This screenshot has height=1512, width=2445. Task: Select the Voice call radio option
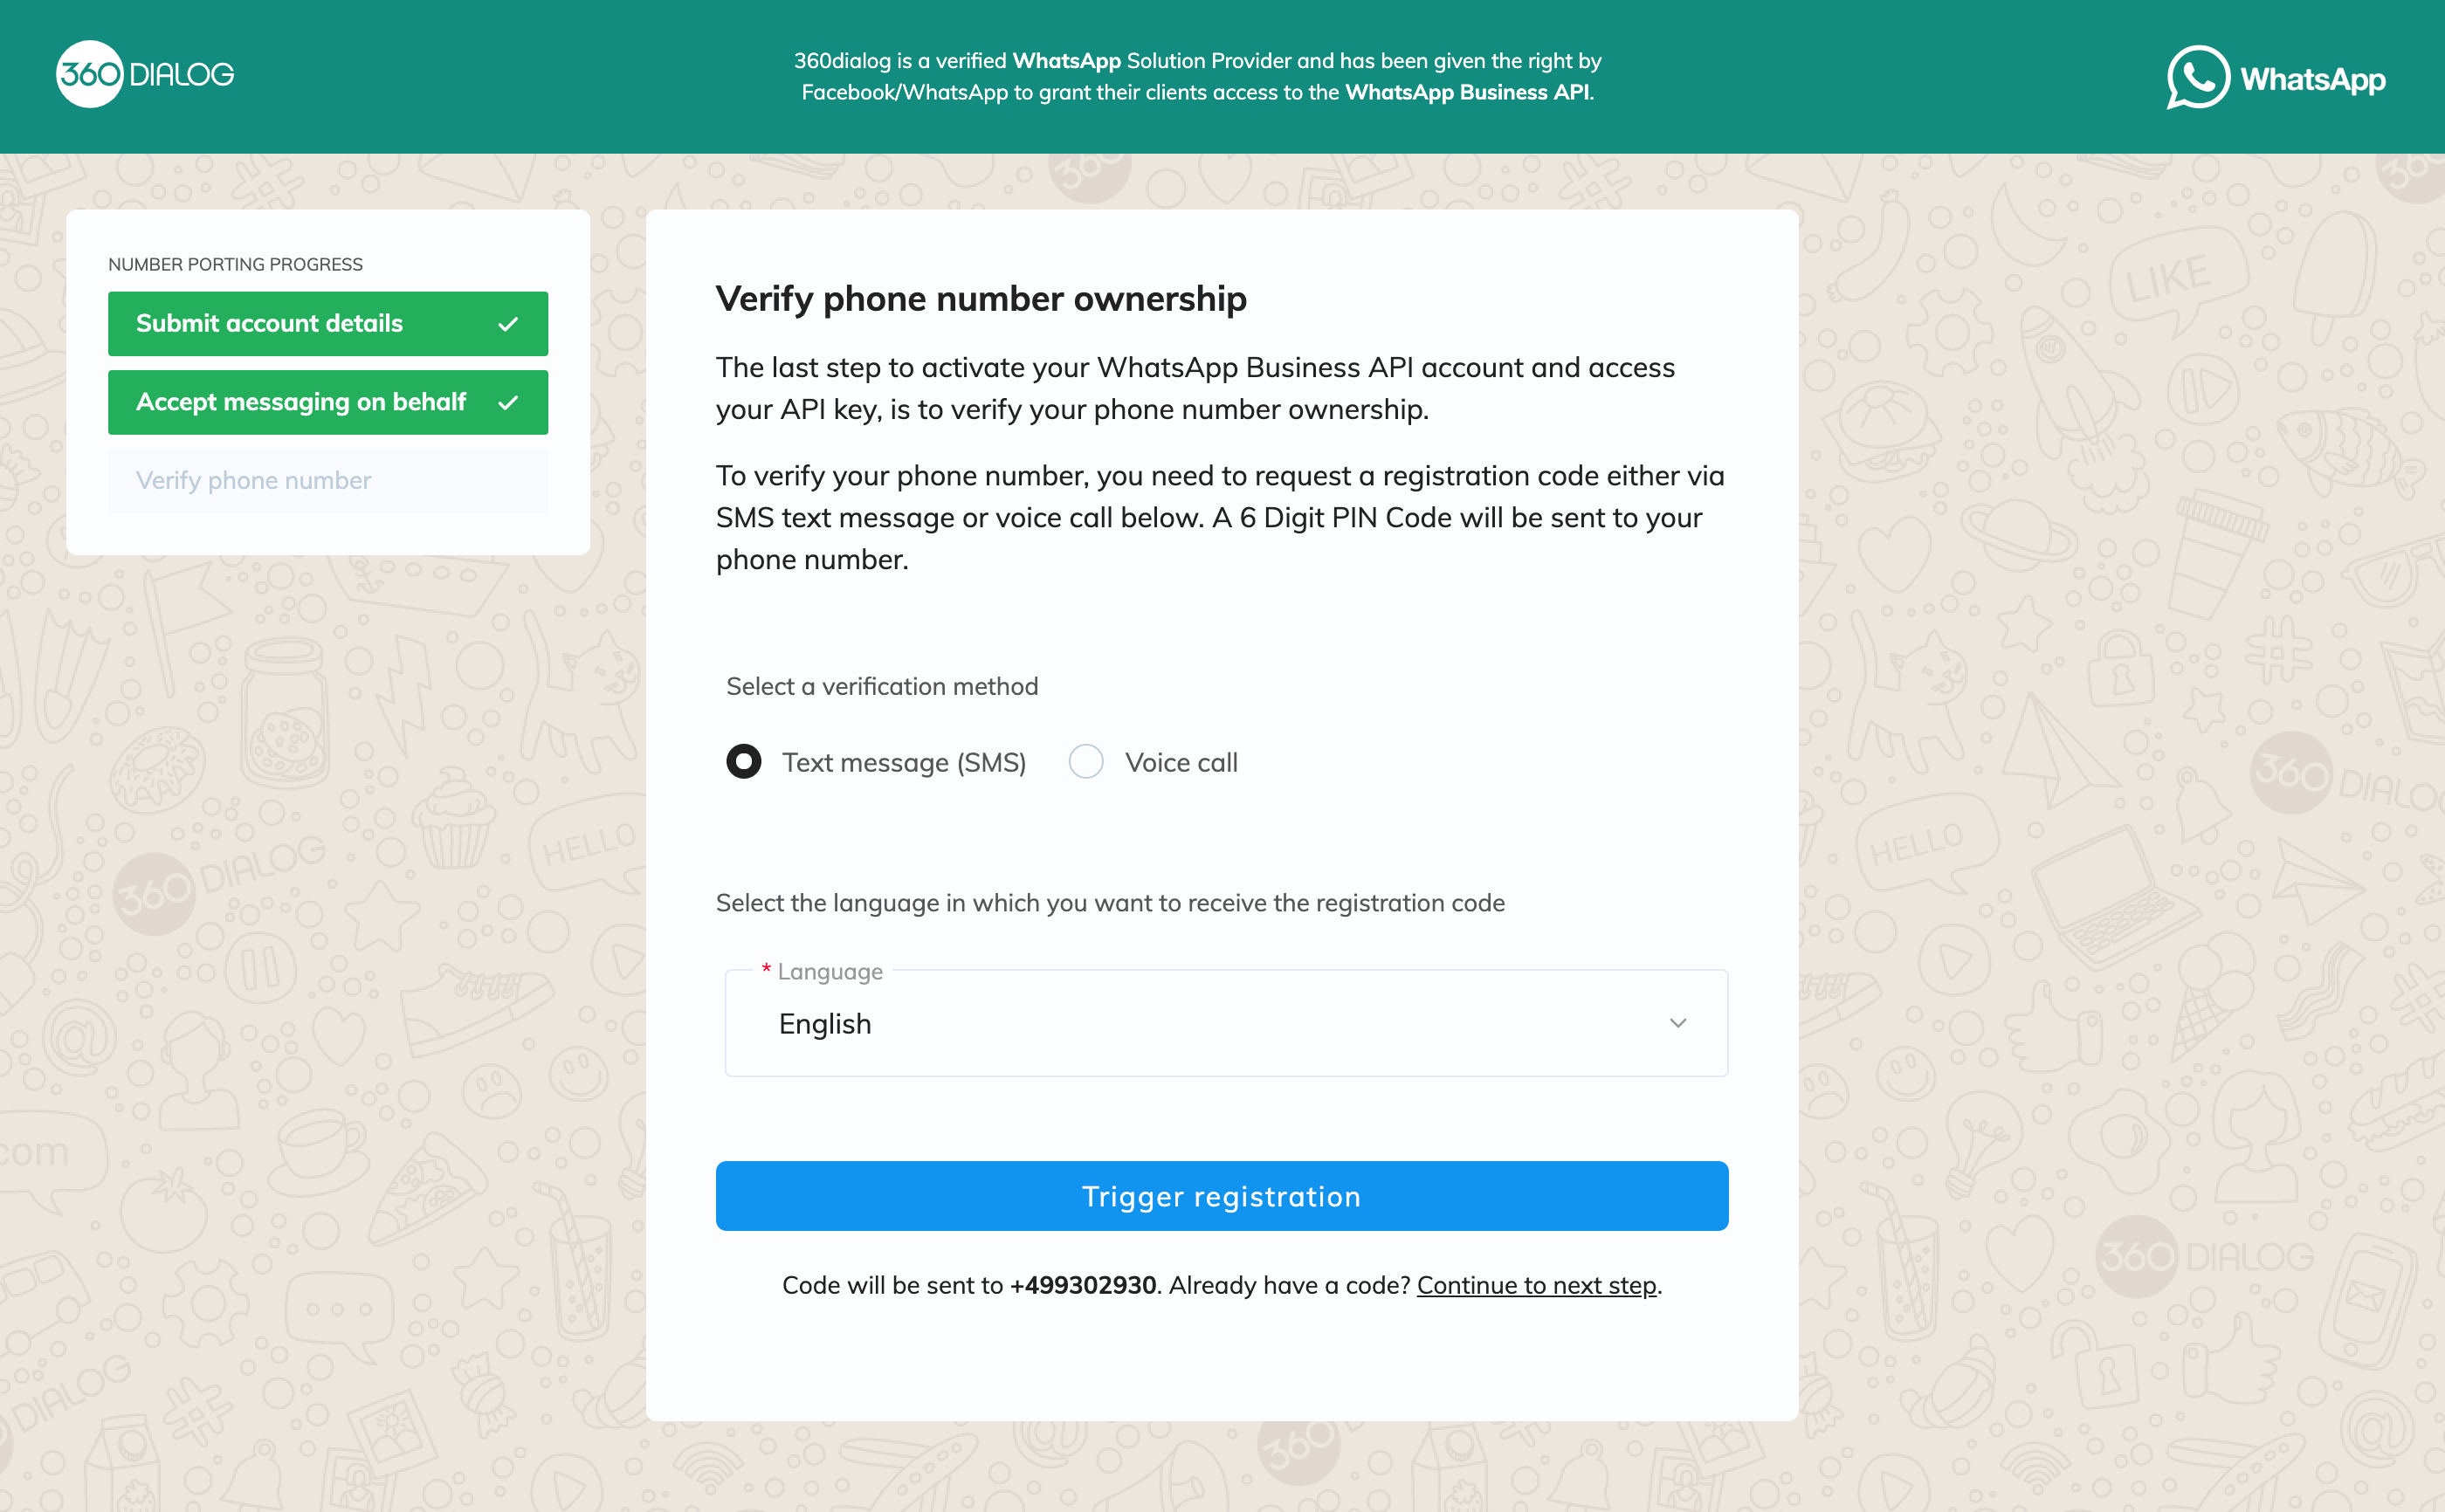[1085, 762]
